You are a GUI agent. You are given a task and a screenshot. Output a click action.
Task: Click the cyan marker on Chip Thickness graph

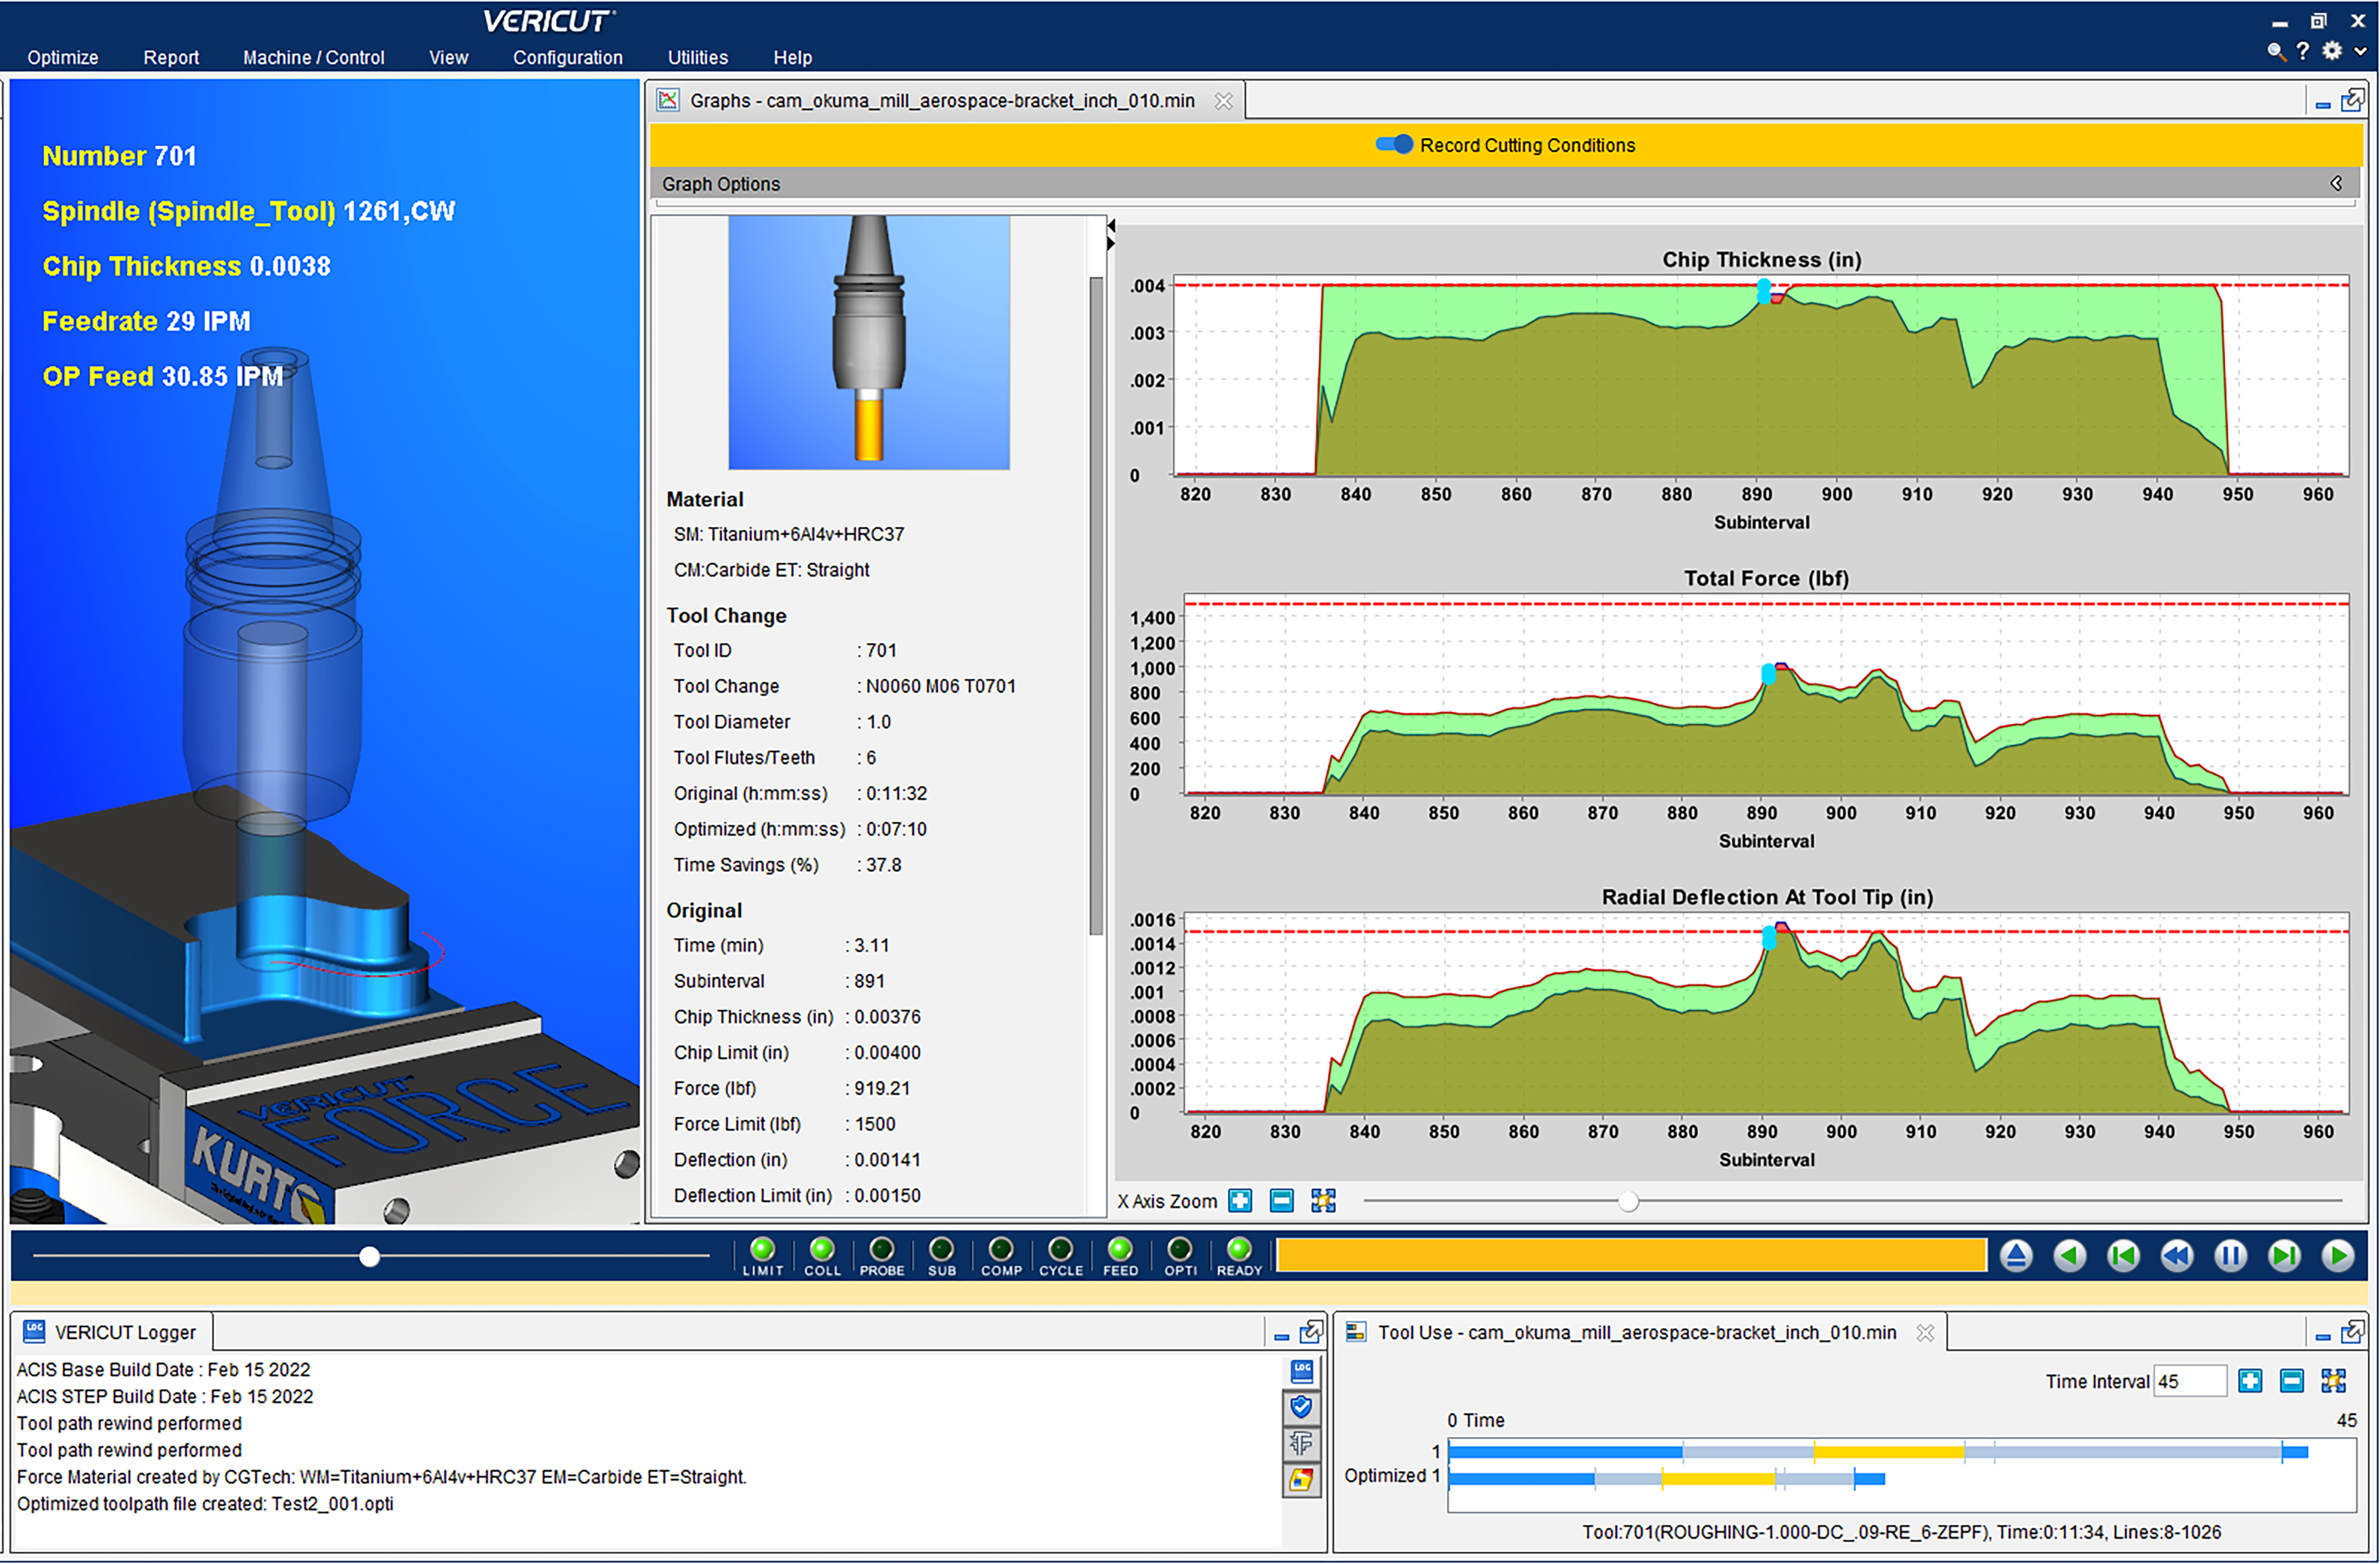pos(1764,291)
